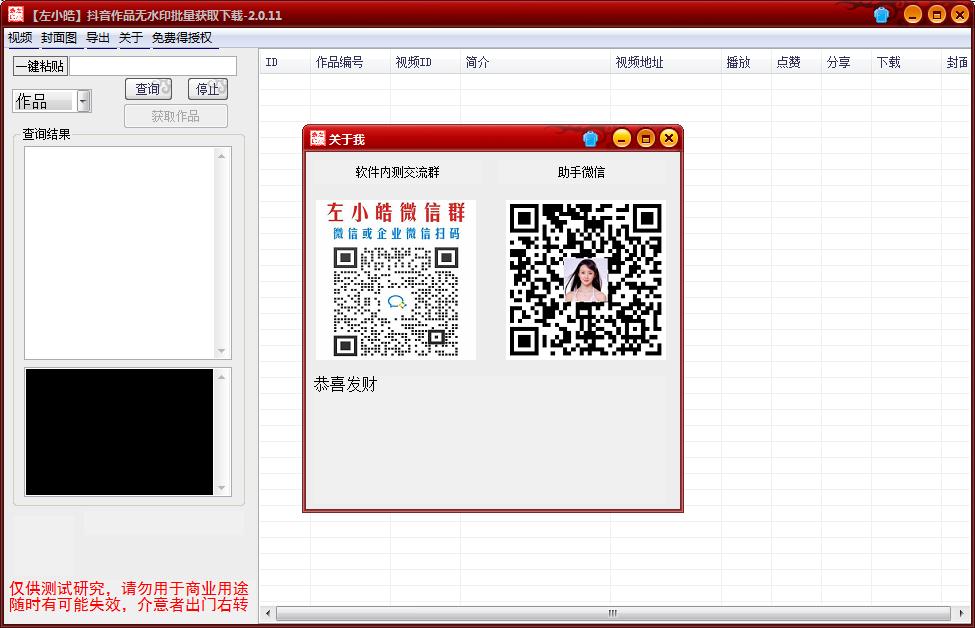Screen dimensions: 975x628
Task: Click the 免费得授权 menu item
Action: 180,38
